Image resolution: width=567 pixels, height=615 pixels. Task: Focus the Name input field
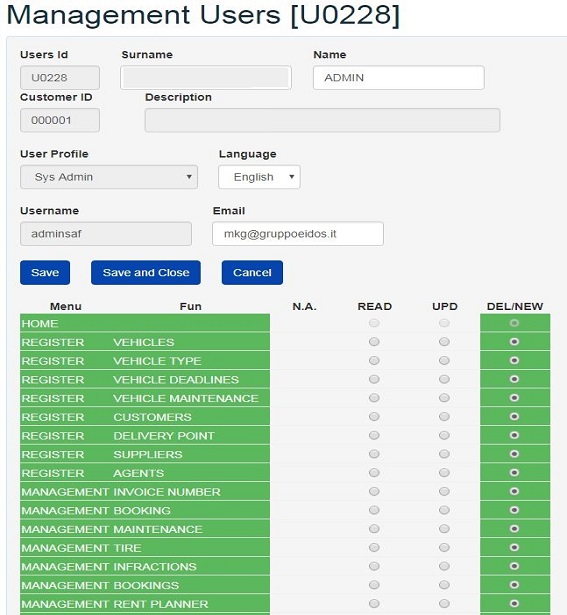tap(398, 78)
